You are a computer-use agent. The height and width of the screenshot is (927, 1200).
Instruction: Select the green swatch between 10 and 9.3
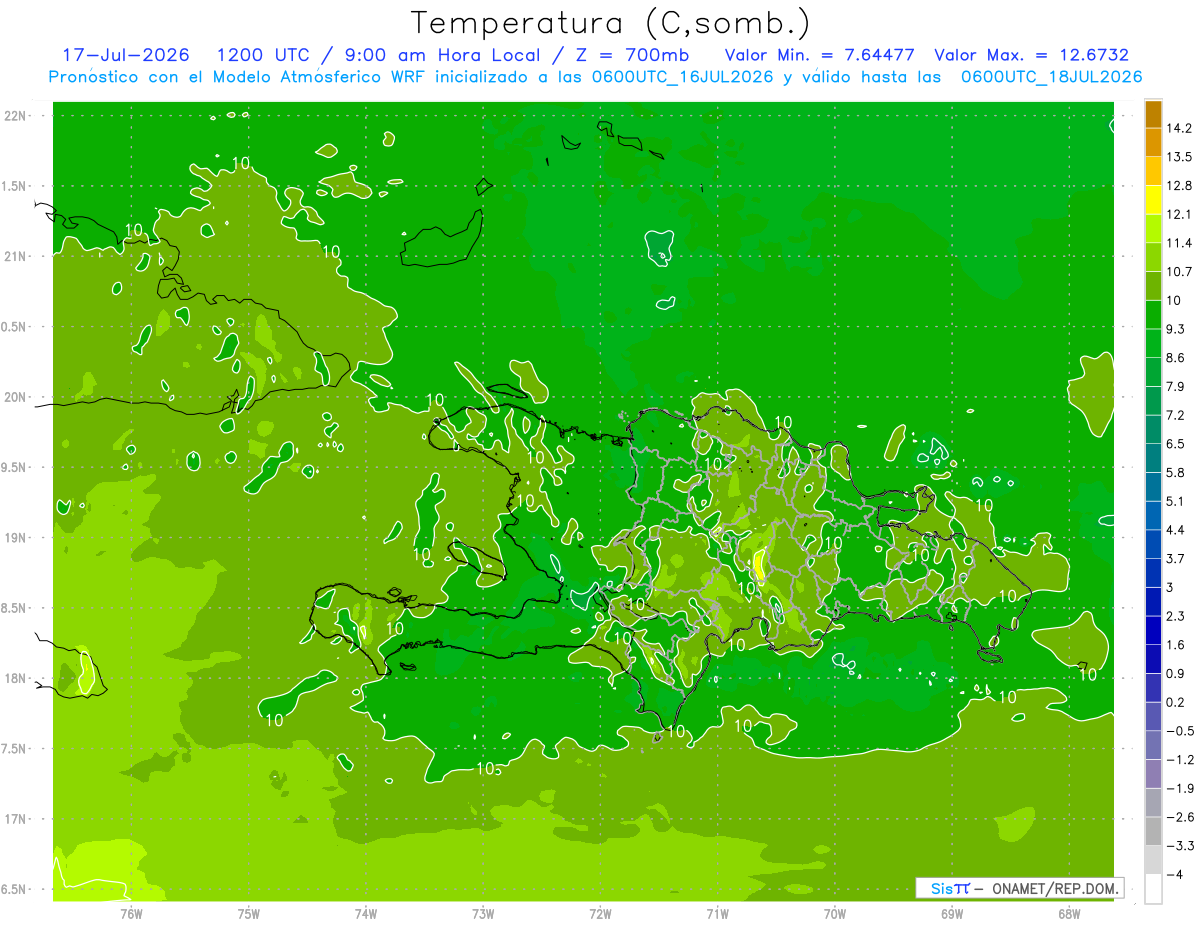1153,315
